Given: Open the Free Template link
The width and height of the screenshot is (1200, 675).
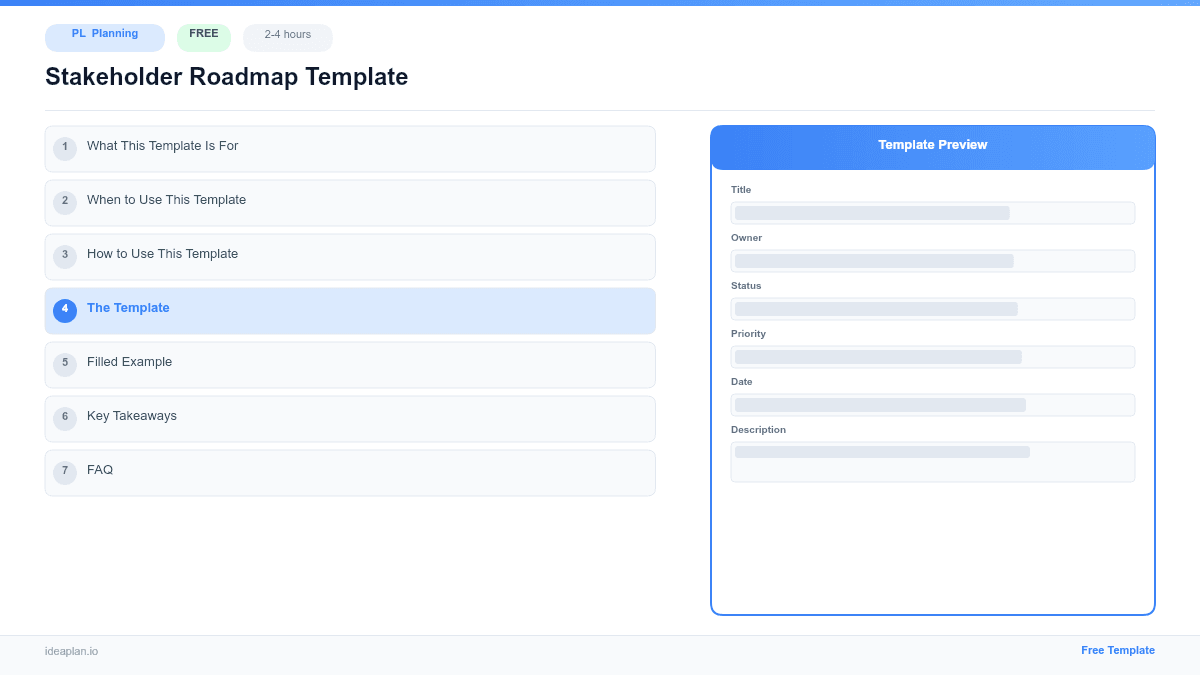Looking at the screenshot, I should tap(1118, 650).
